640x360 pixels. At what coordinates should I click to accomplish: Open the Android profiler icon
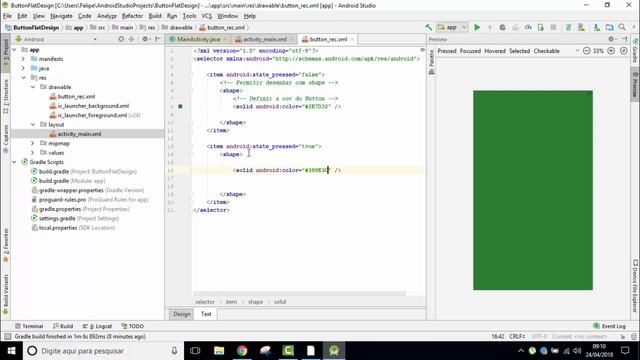528,27
